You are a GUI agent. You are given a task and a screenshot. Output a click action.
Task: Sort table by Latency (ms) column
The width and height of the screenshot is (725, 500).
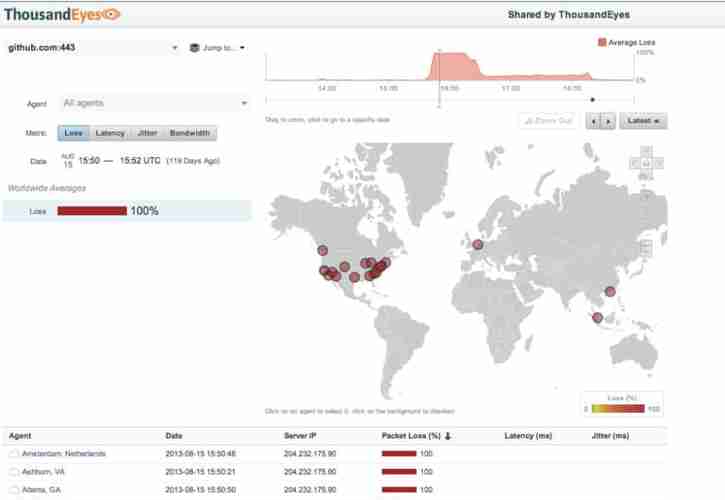tap(528, 436)
